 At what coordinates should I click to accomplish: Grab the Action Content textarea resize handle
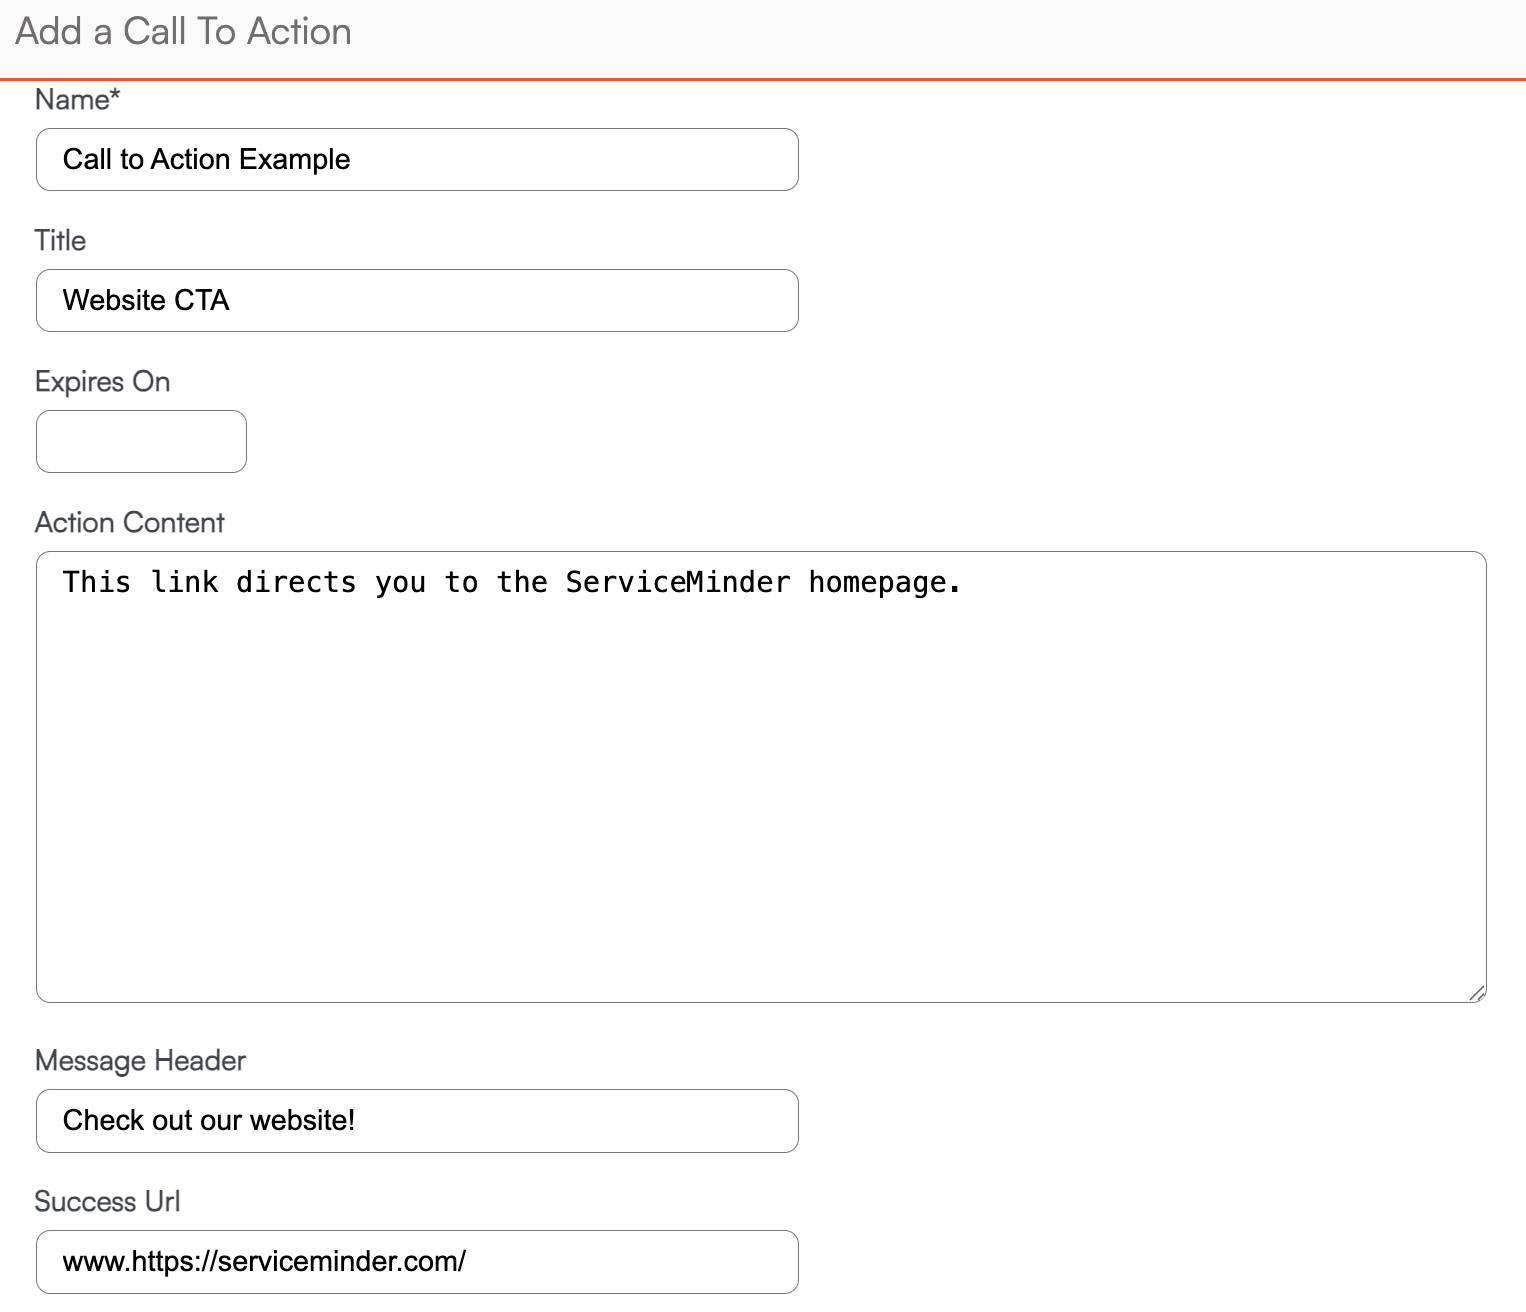(x=1476, y=992)
